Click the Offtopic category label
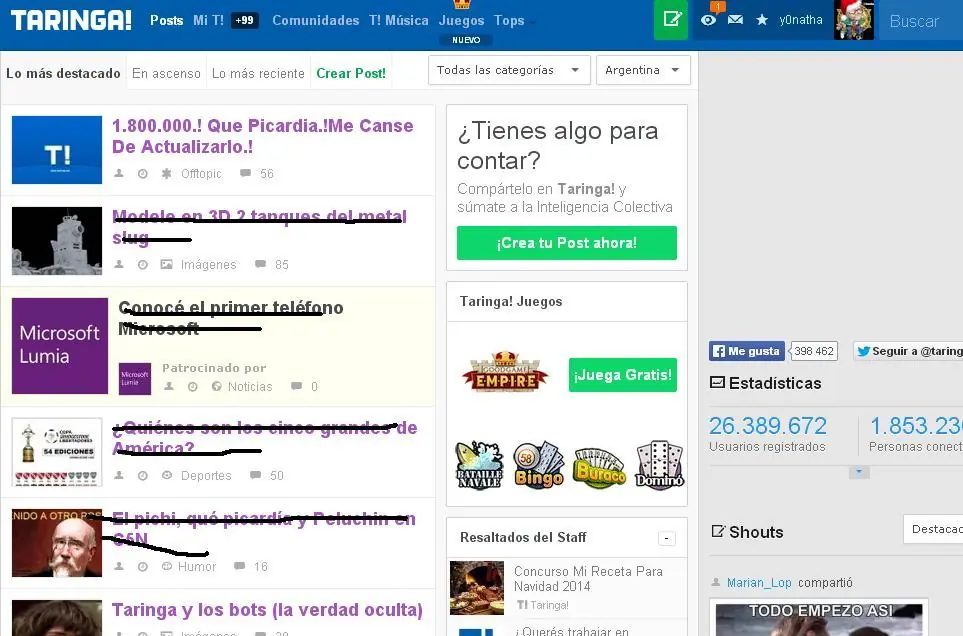963x636 pixels. coord(201,174)
